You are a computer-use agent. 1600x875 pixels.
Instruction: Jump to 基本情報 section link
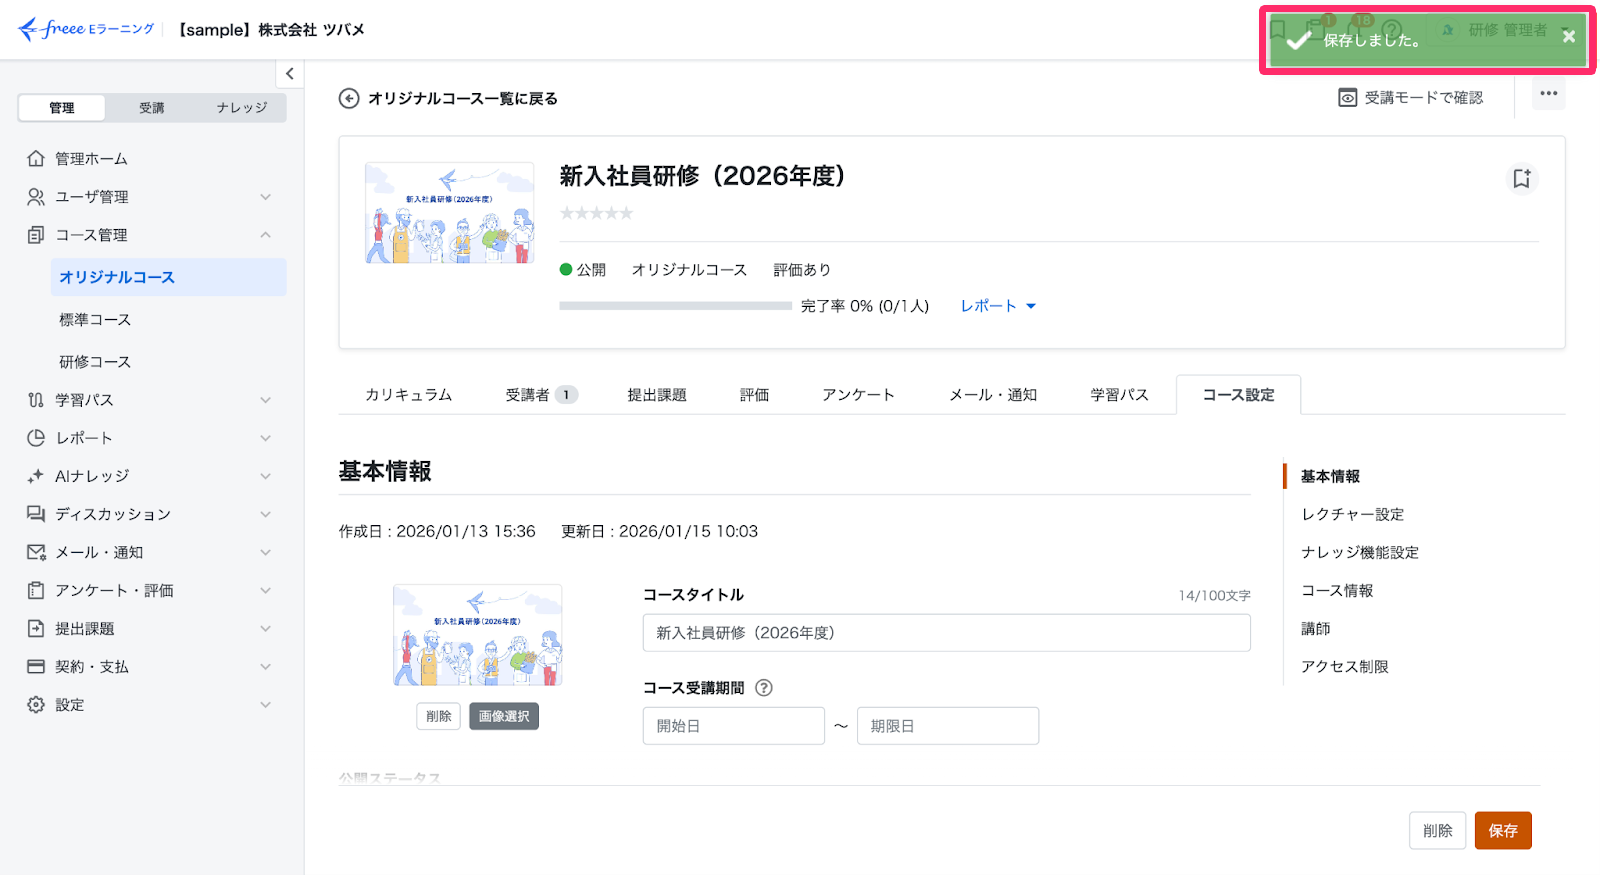coord(1330,476)
